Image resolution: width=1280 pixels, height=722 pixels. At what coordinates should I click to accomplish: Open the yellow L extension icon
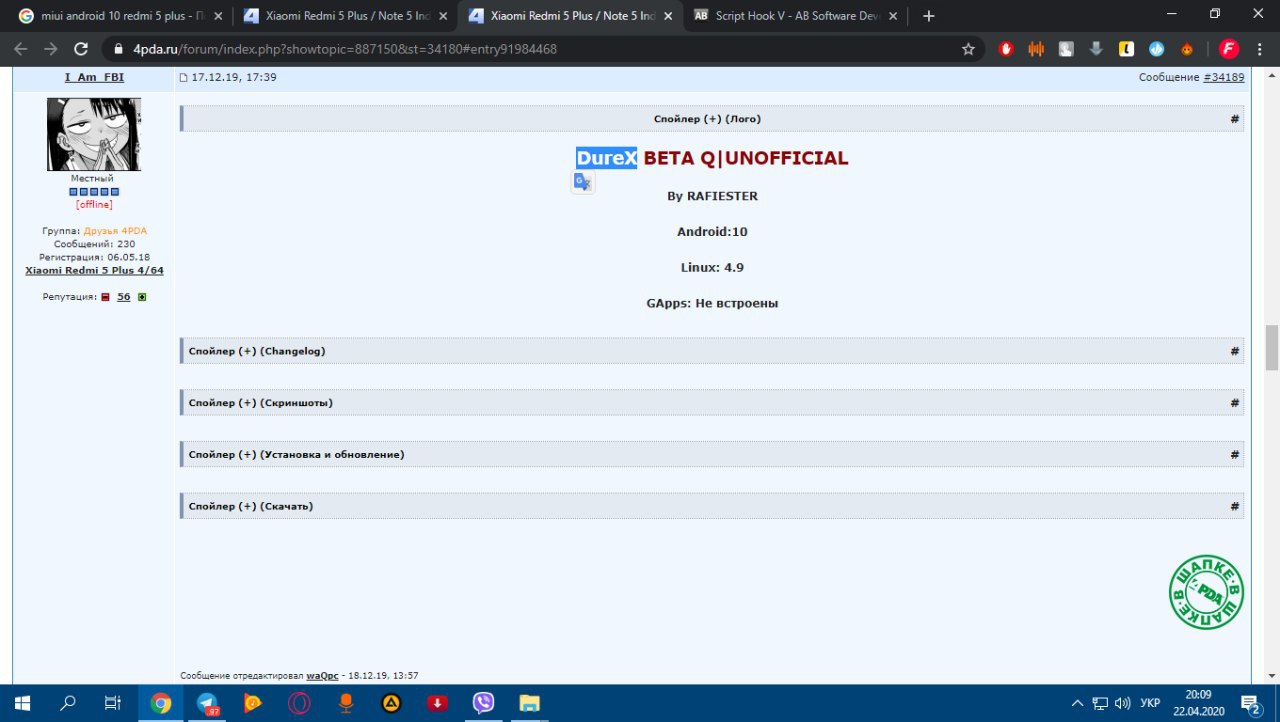click(x=1126, y=48)
